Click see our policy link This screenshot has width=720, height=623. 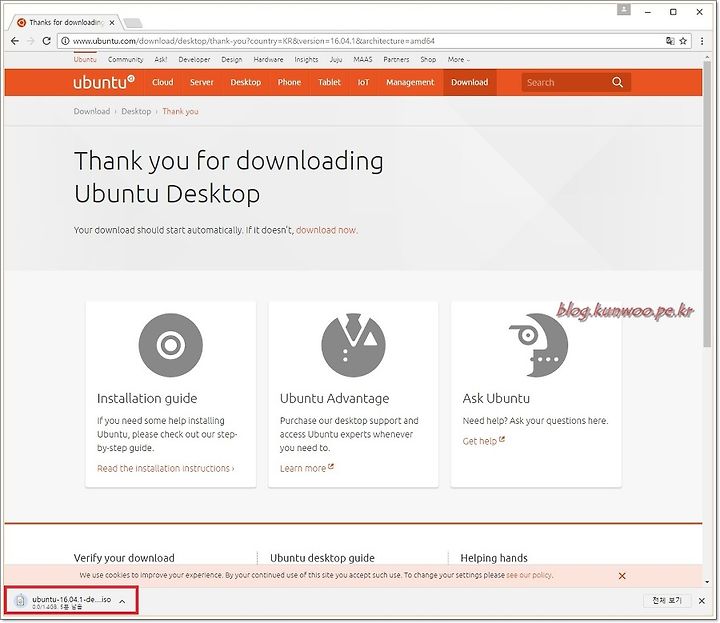click(x=529, y=575)
